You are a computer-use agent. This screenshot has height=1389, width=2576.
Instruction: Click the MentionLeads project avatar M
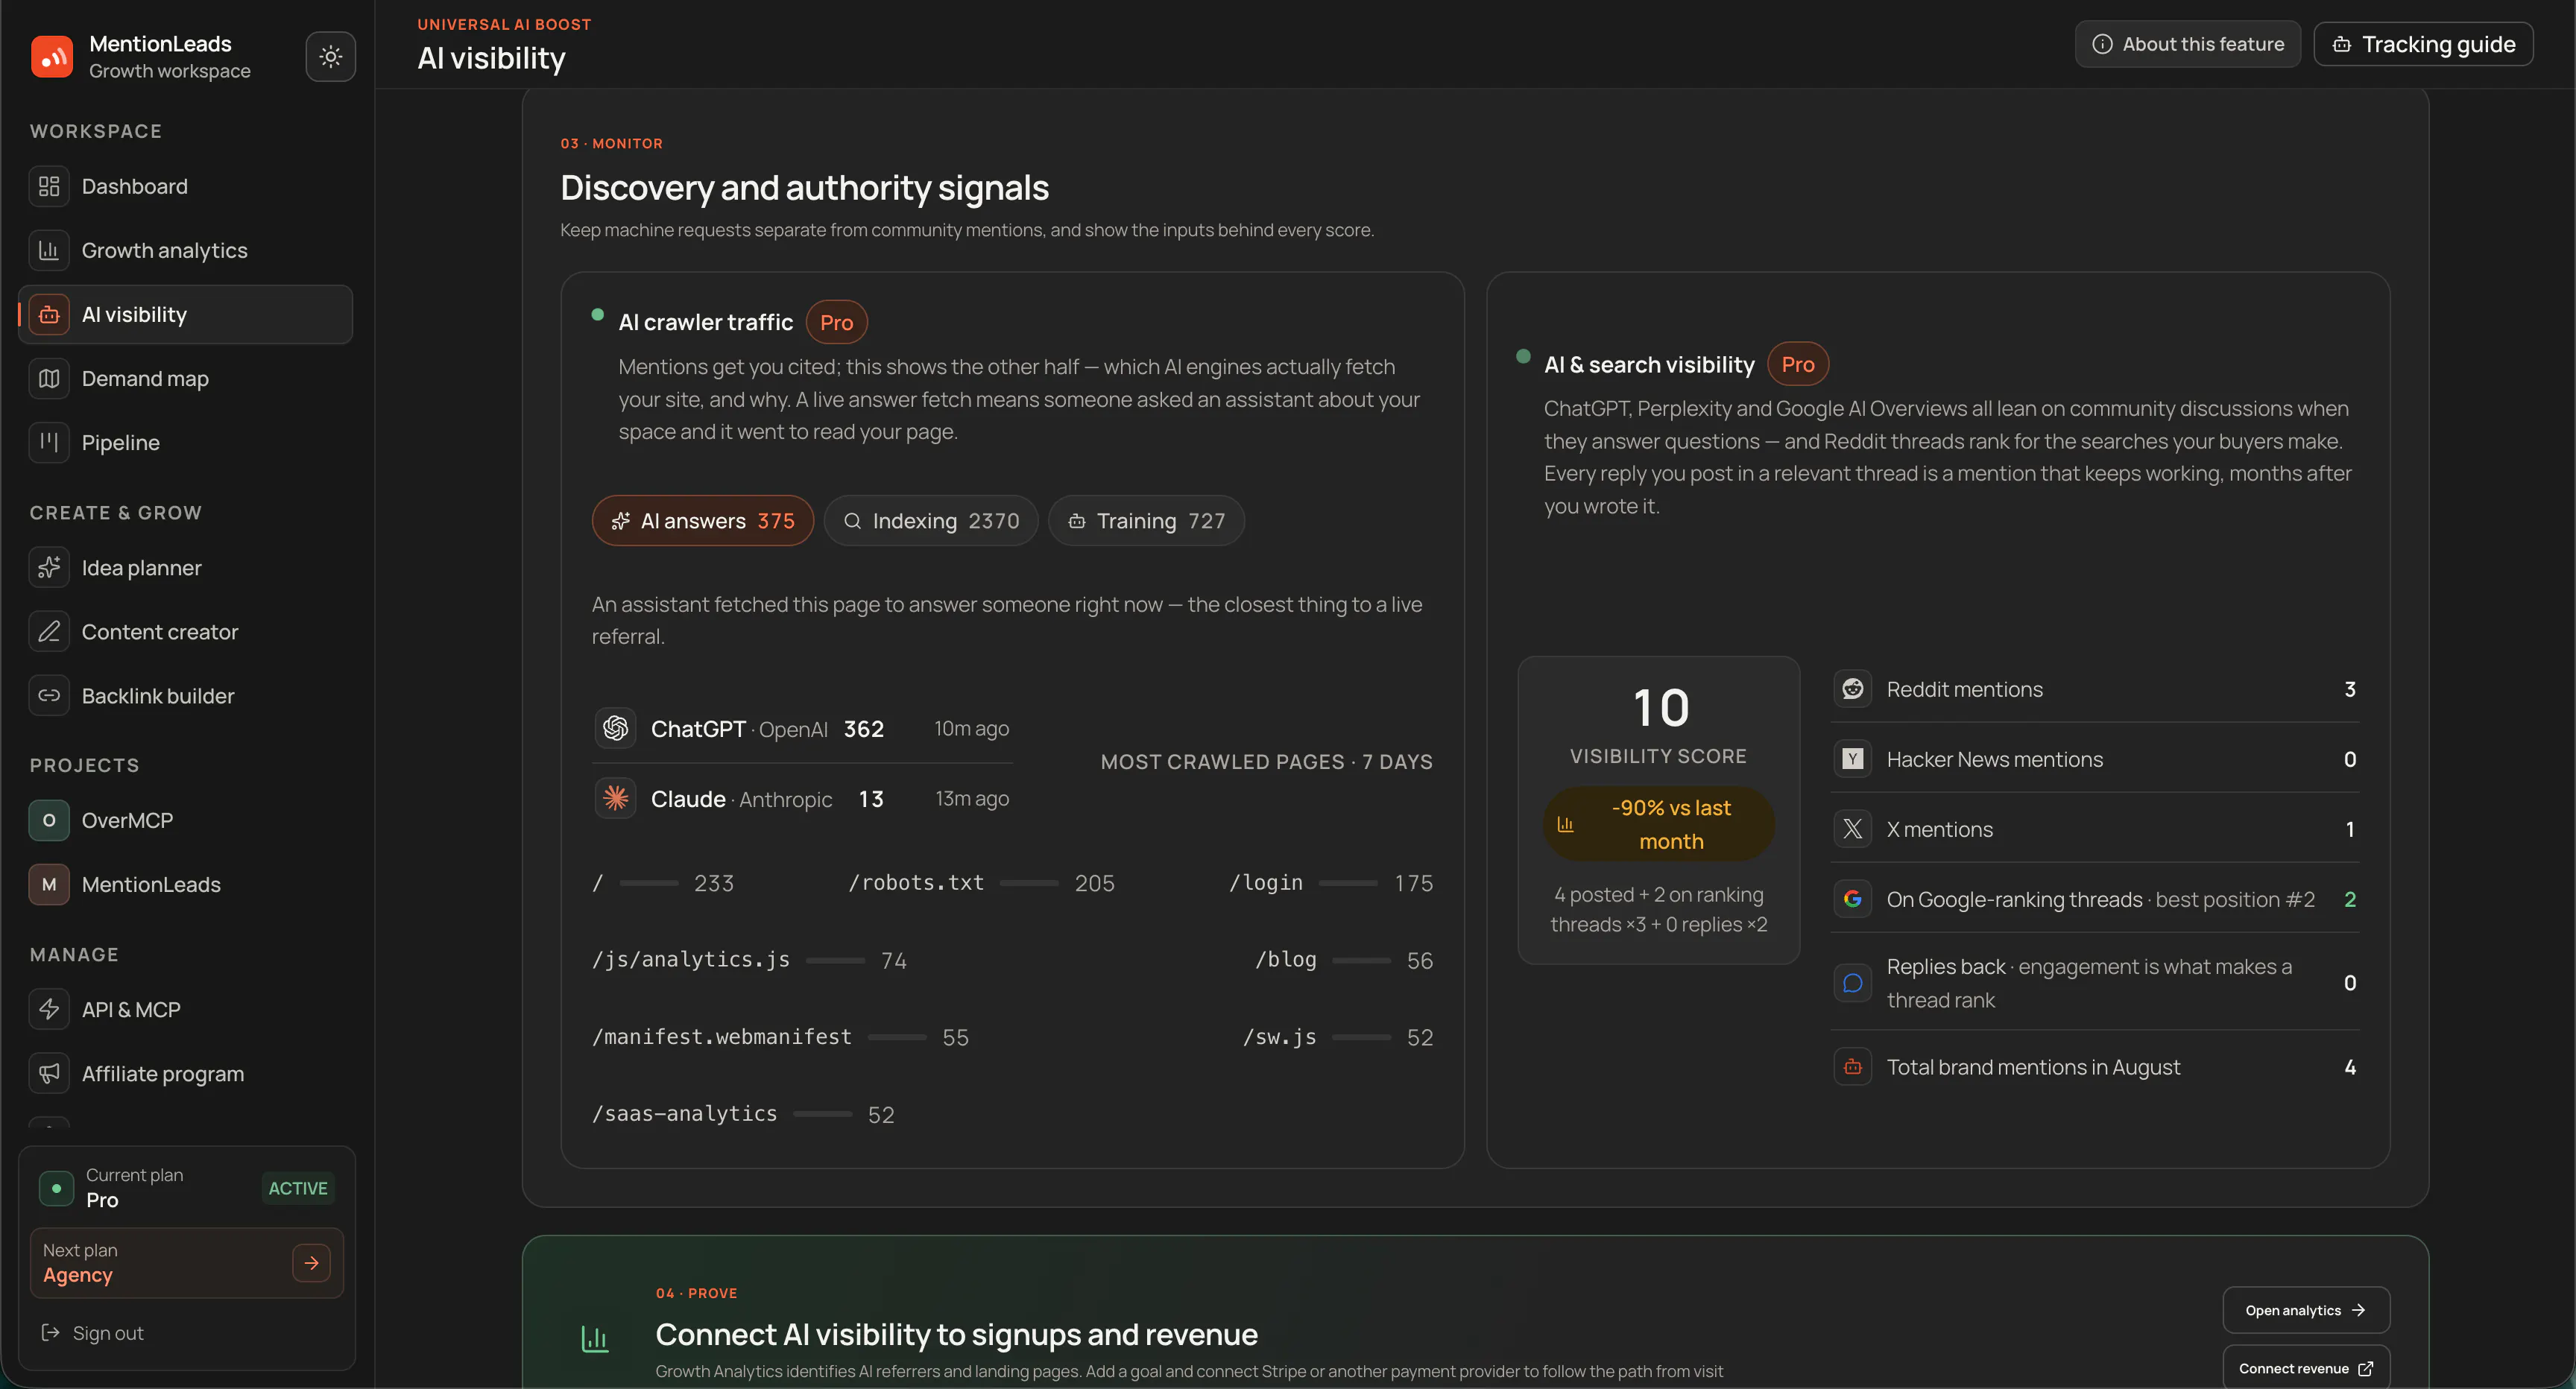click(49, 885)
